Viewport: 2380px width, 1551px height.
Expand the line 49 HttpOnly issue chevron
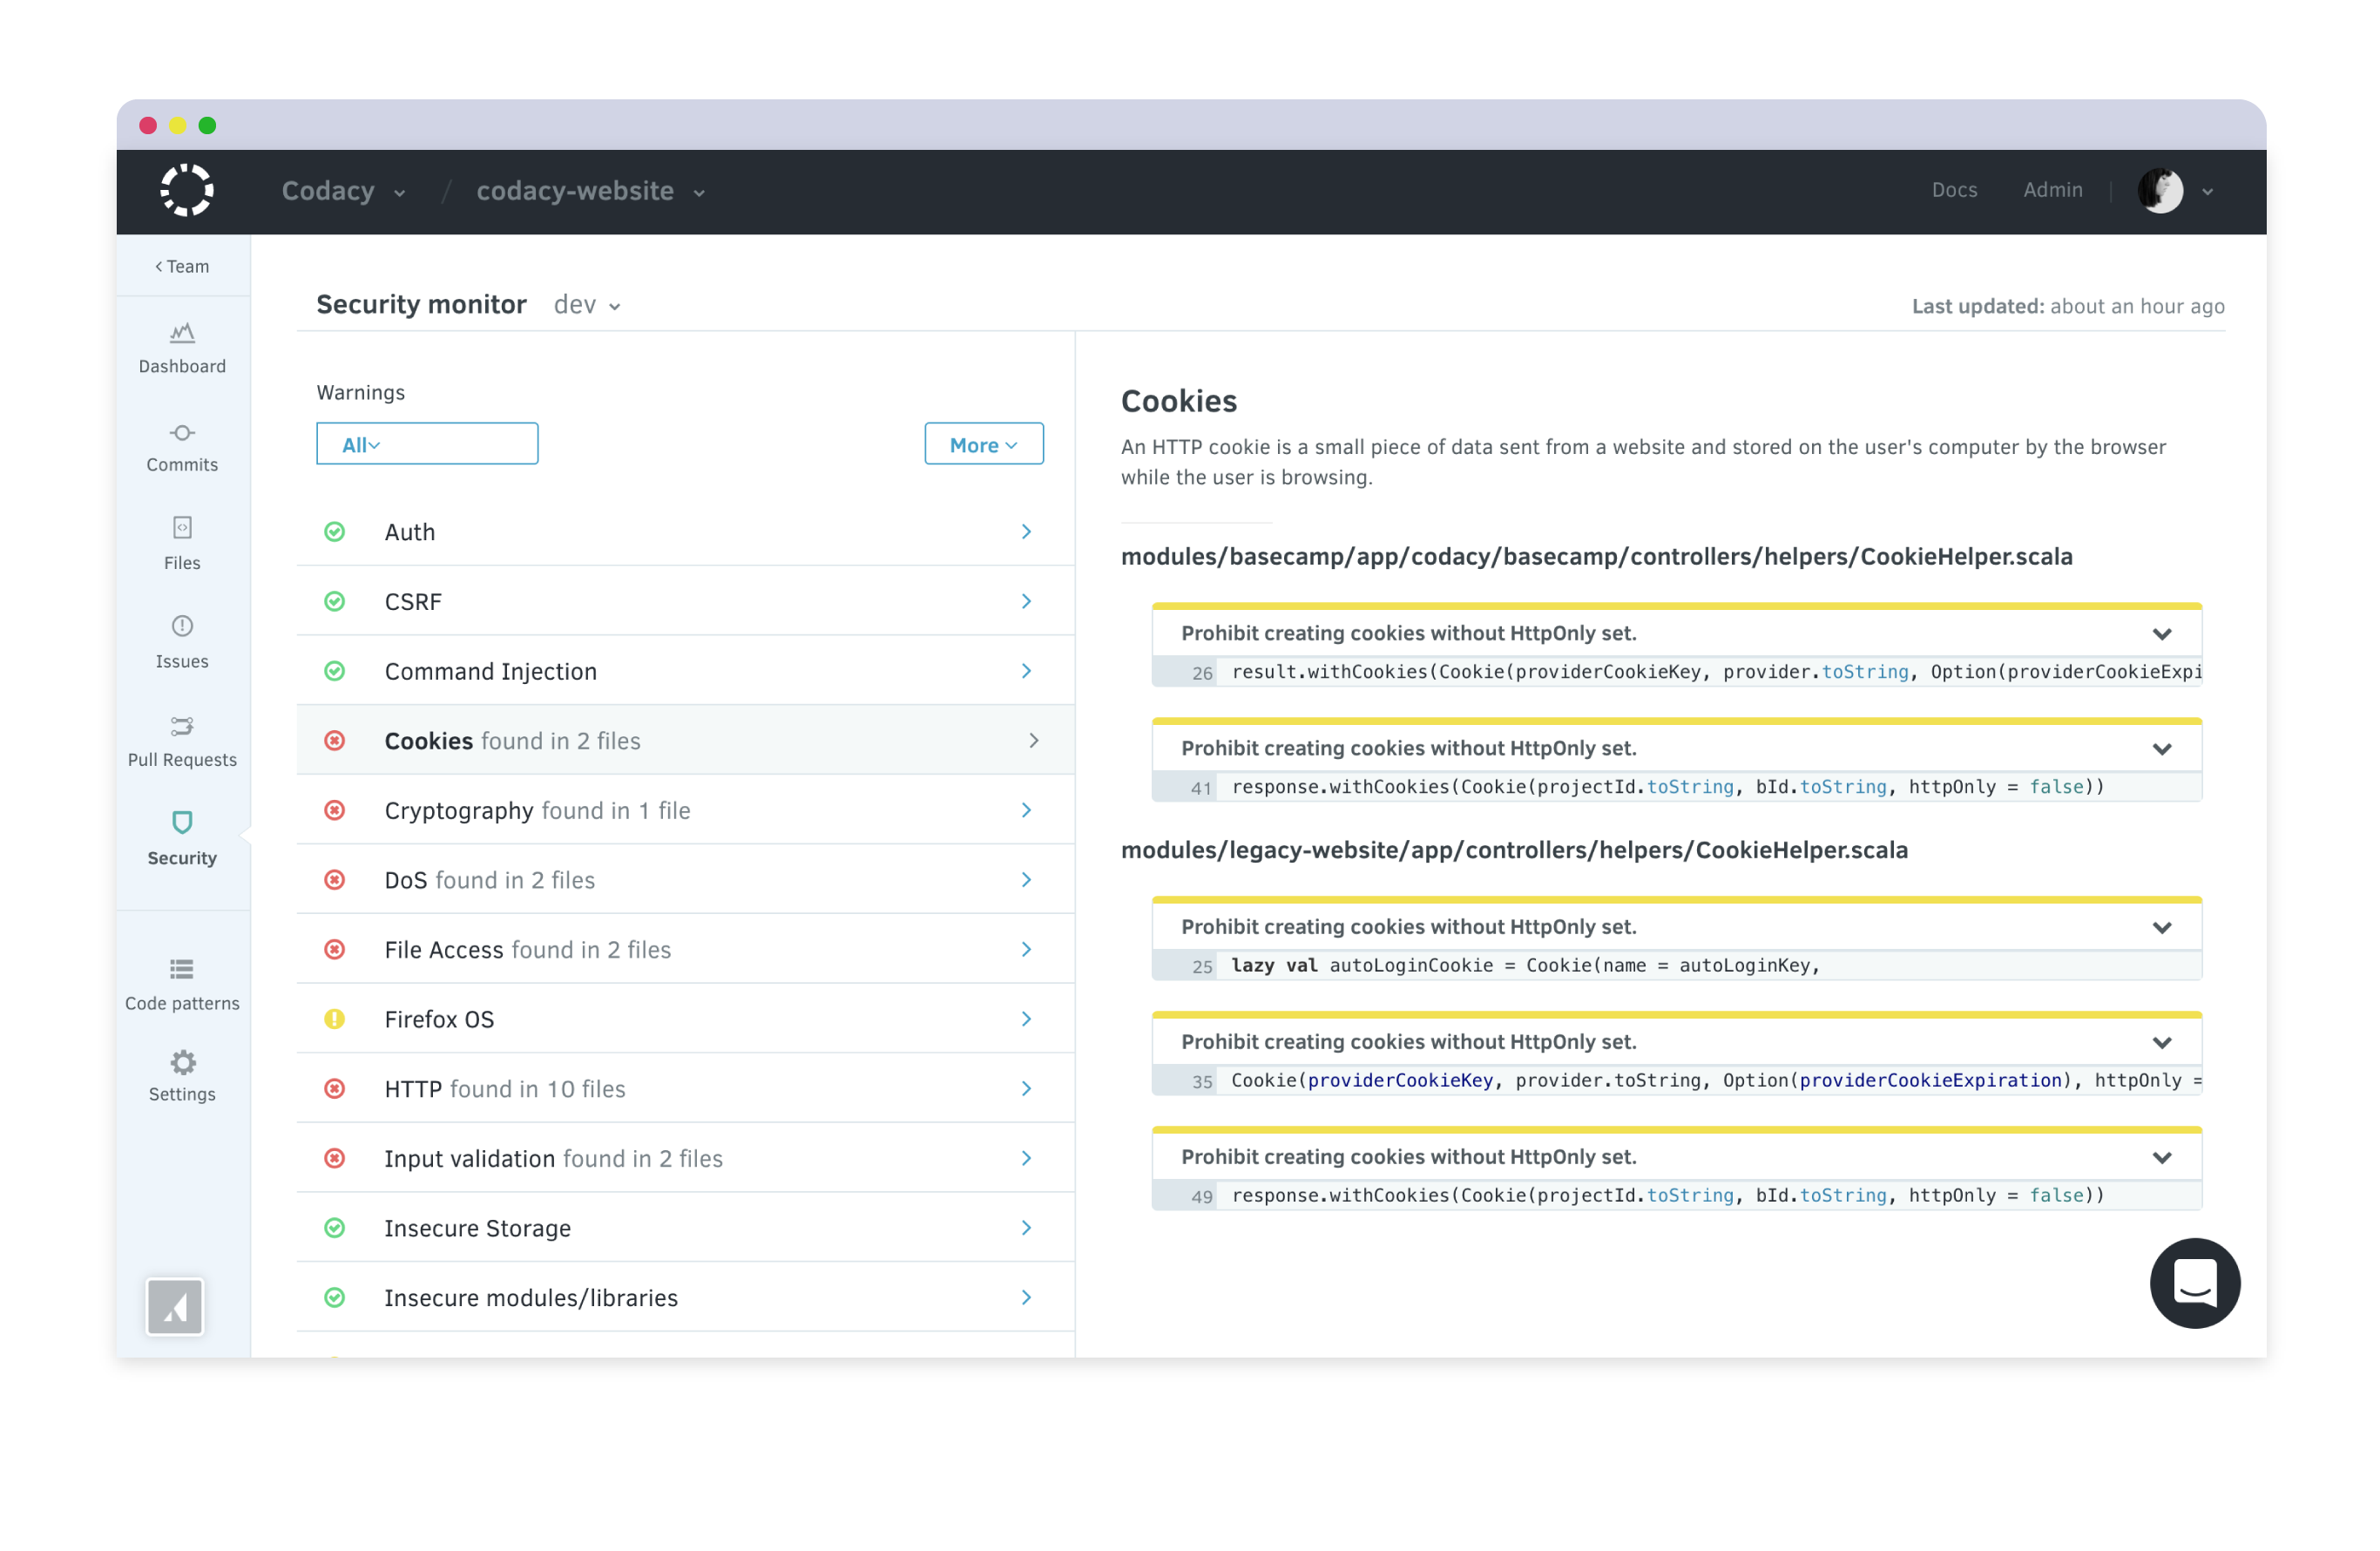tap(2161, 1158)
